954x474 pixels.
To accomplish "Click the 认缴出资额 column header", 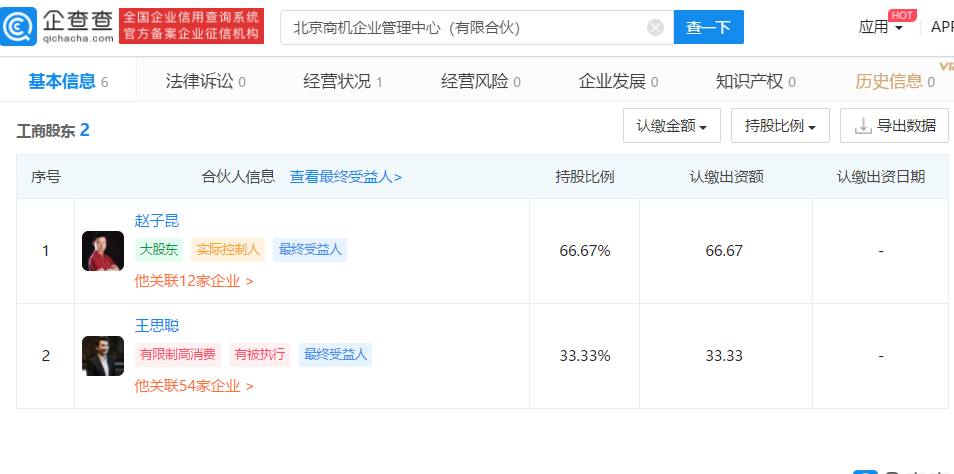I will point(726,177).
